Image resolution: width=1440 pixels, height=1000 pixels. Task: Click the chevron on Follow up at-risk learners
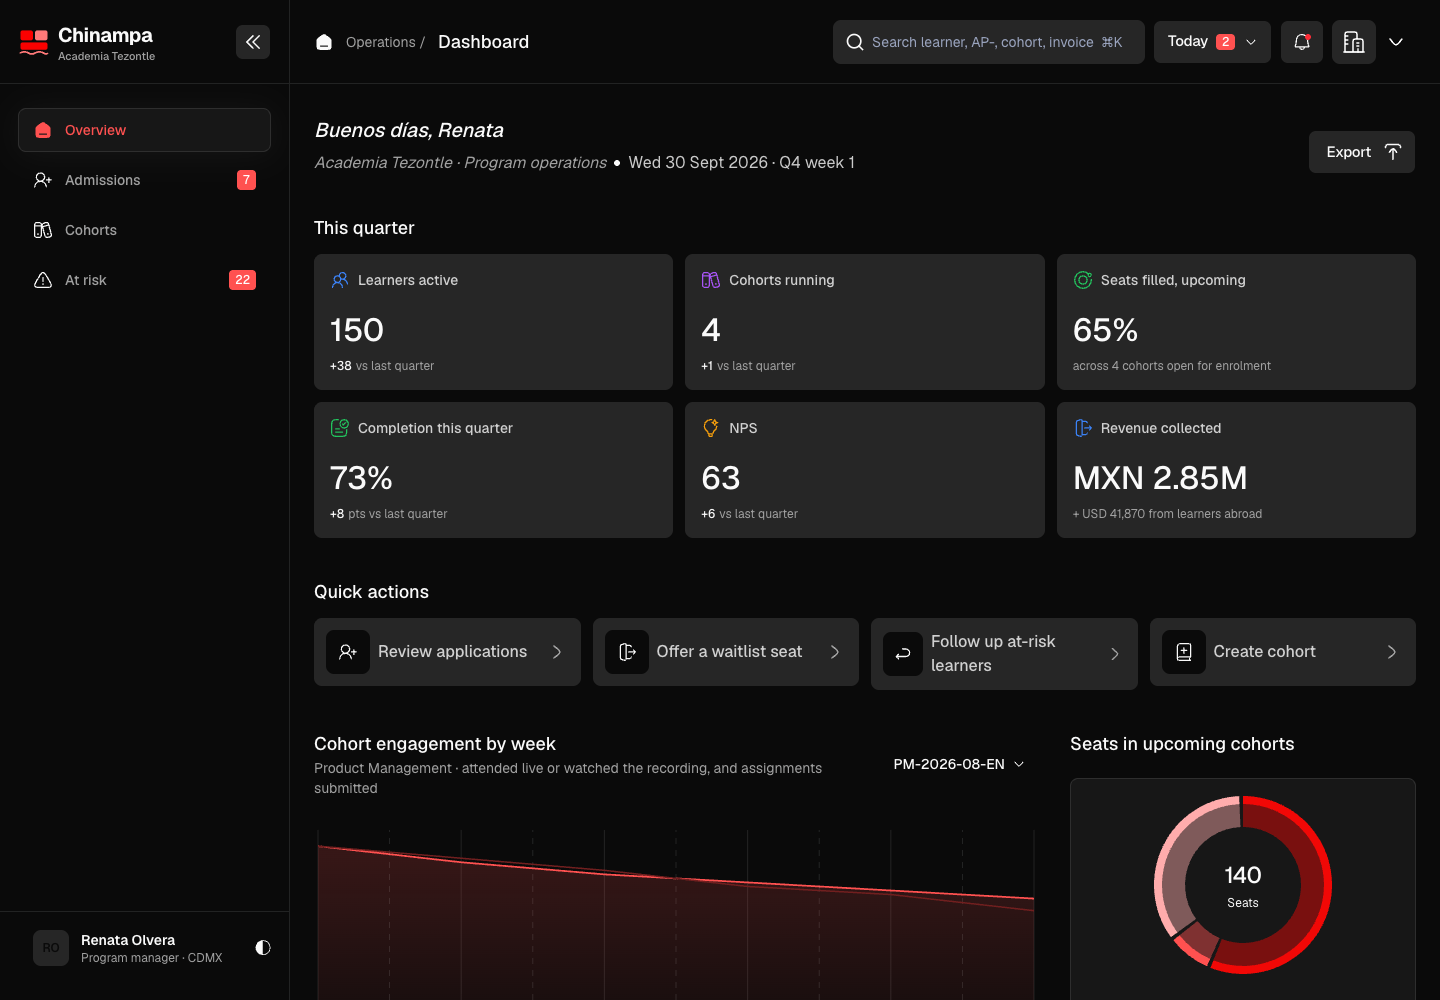(x=1115, y=654)
